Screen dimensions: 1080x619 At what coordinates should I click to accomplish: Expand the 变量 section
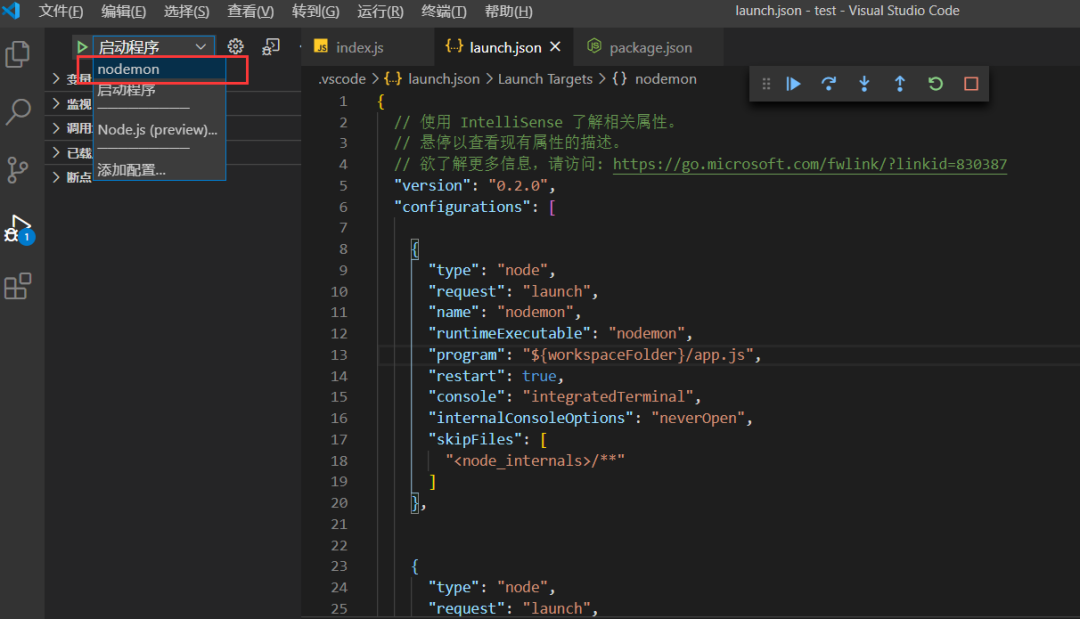click(72, 78)
